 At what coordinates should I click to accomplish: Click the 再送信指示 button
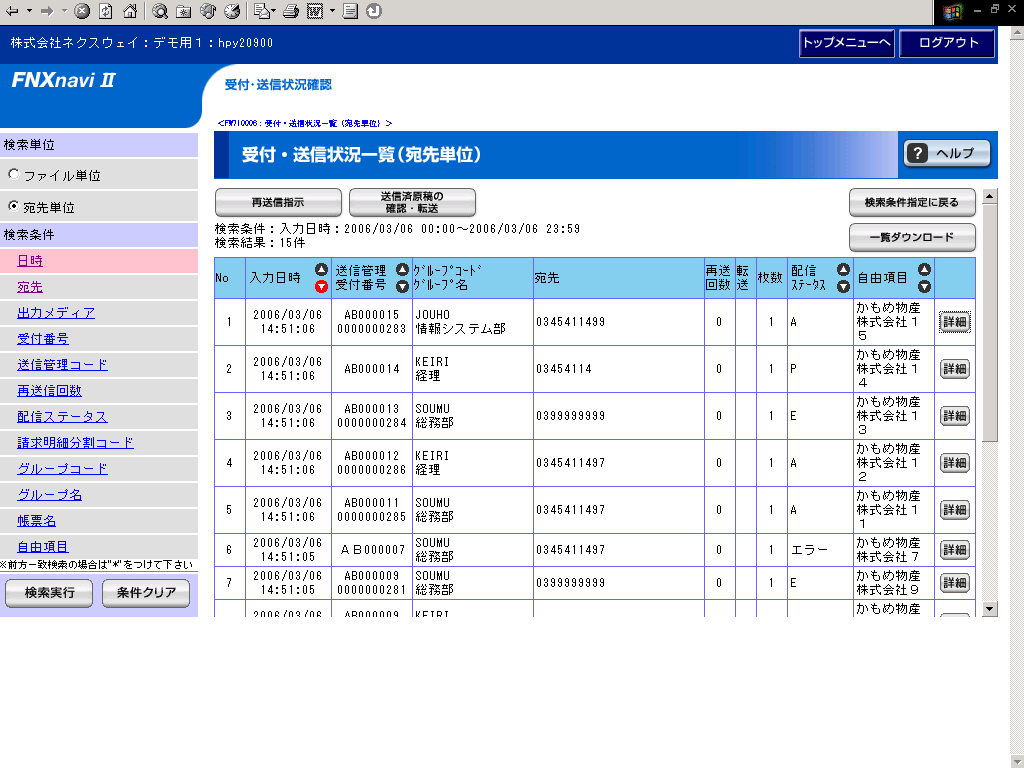pos(278,202)
